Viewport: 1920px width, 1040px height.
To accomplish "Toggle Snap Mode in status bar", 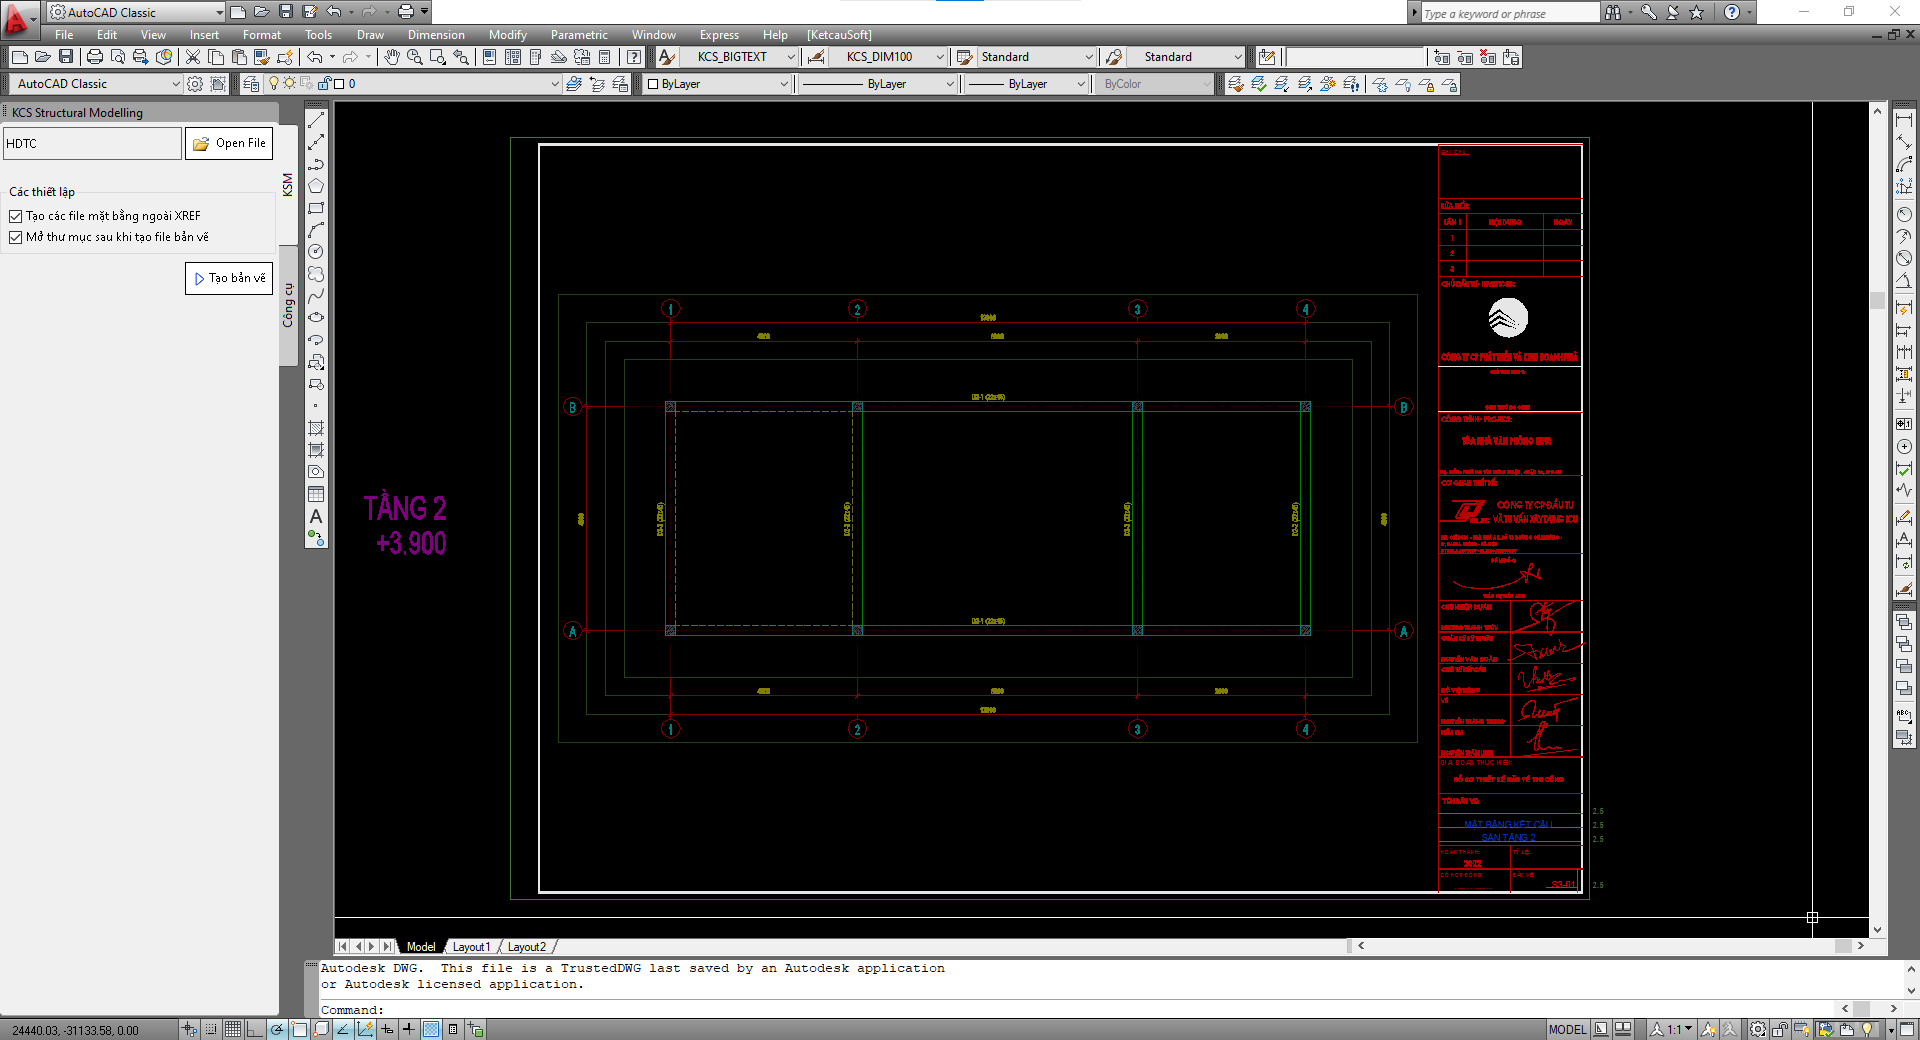I will click(x=211, y=1029).
